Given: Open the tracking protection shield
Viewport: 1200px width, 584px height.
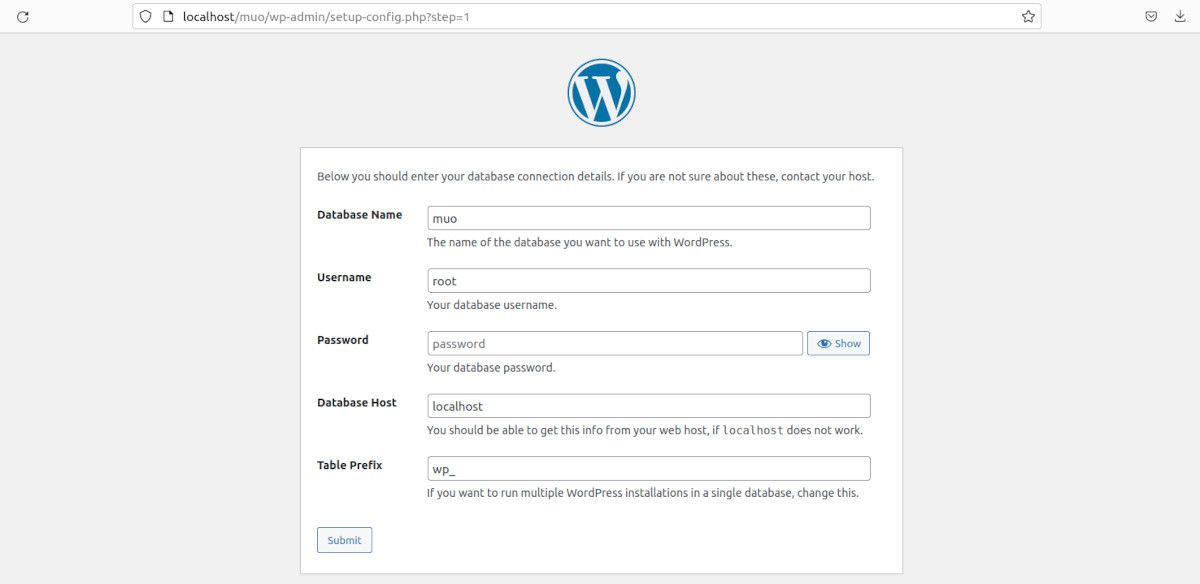Looking at the screenshot, I should [x=146, y=17].
